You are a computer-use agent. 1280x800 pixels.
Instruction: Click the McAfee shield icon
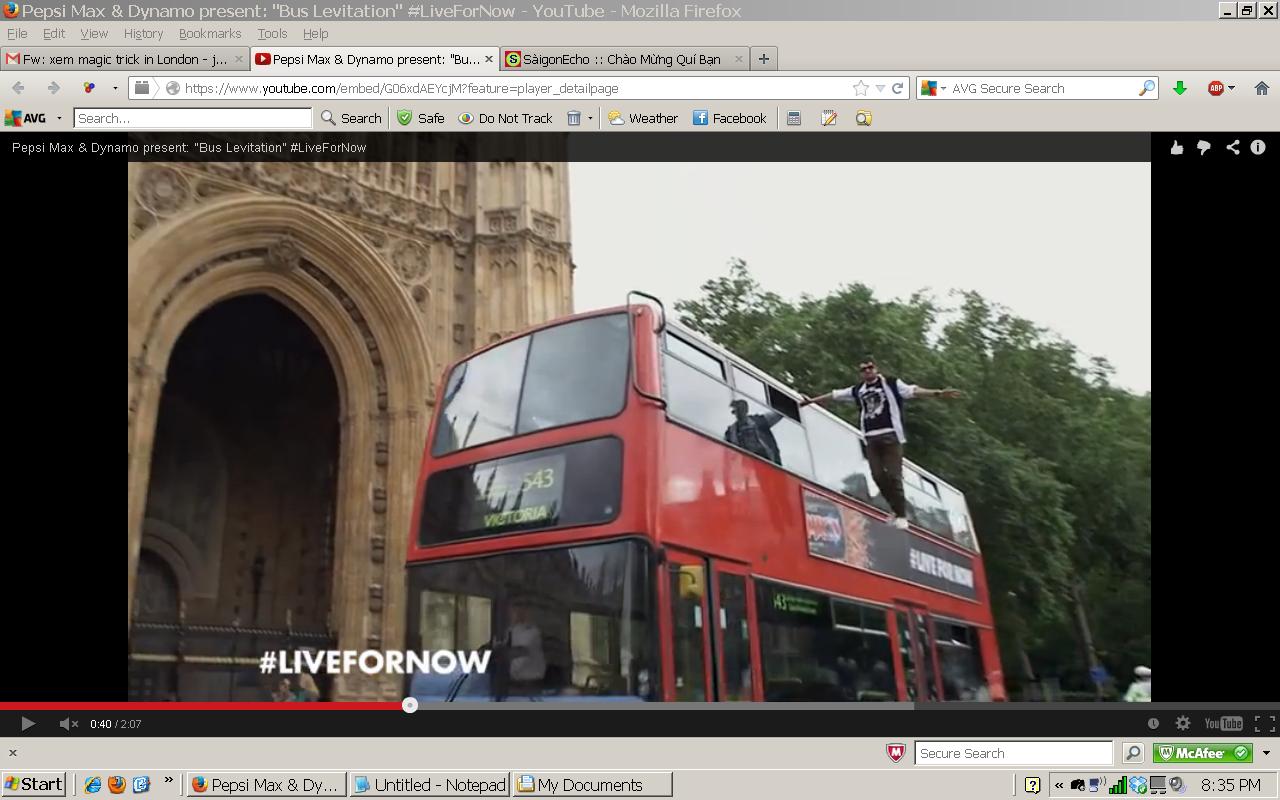pos(897,753)
